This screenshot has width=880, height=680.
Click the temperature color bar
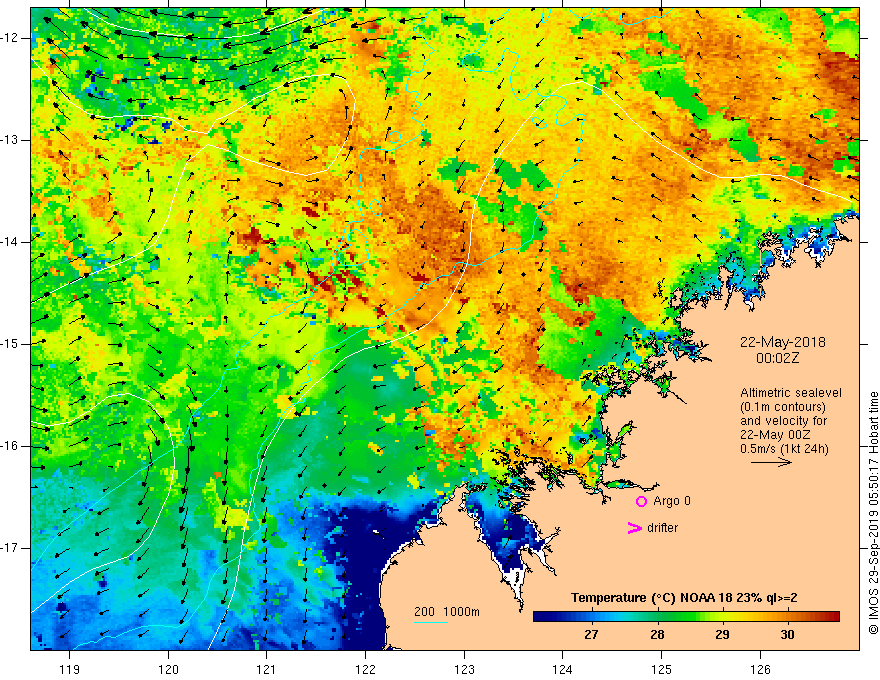pyautogui.click(x=686, y=617)
